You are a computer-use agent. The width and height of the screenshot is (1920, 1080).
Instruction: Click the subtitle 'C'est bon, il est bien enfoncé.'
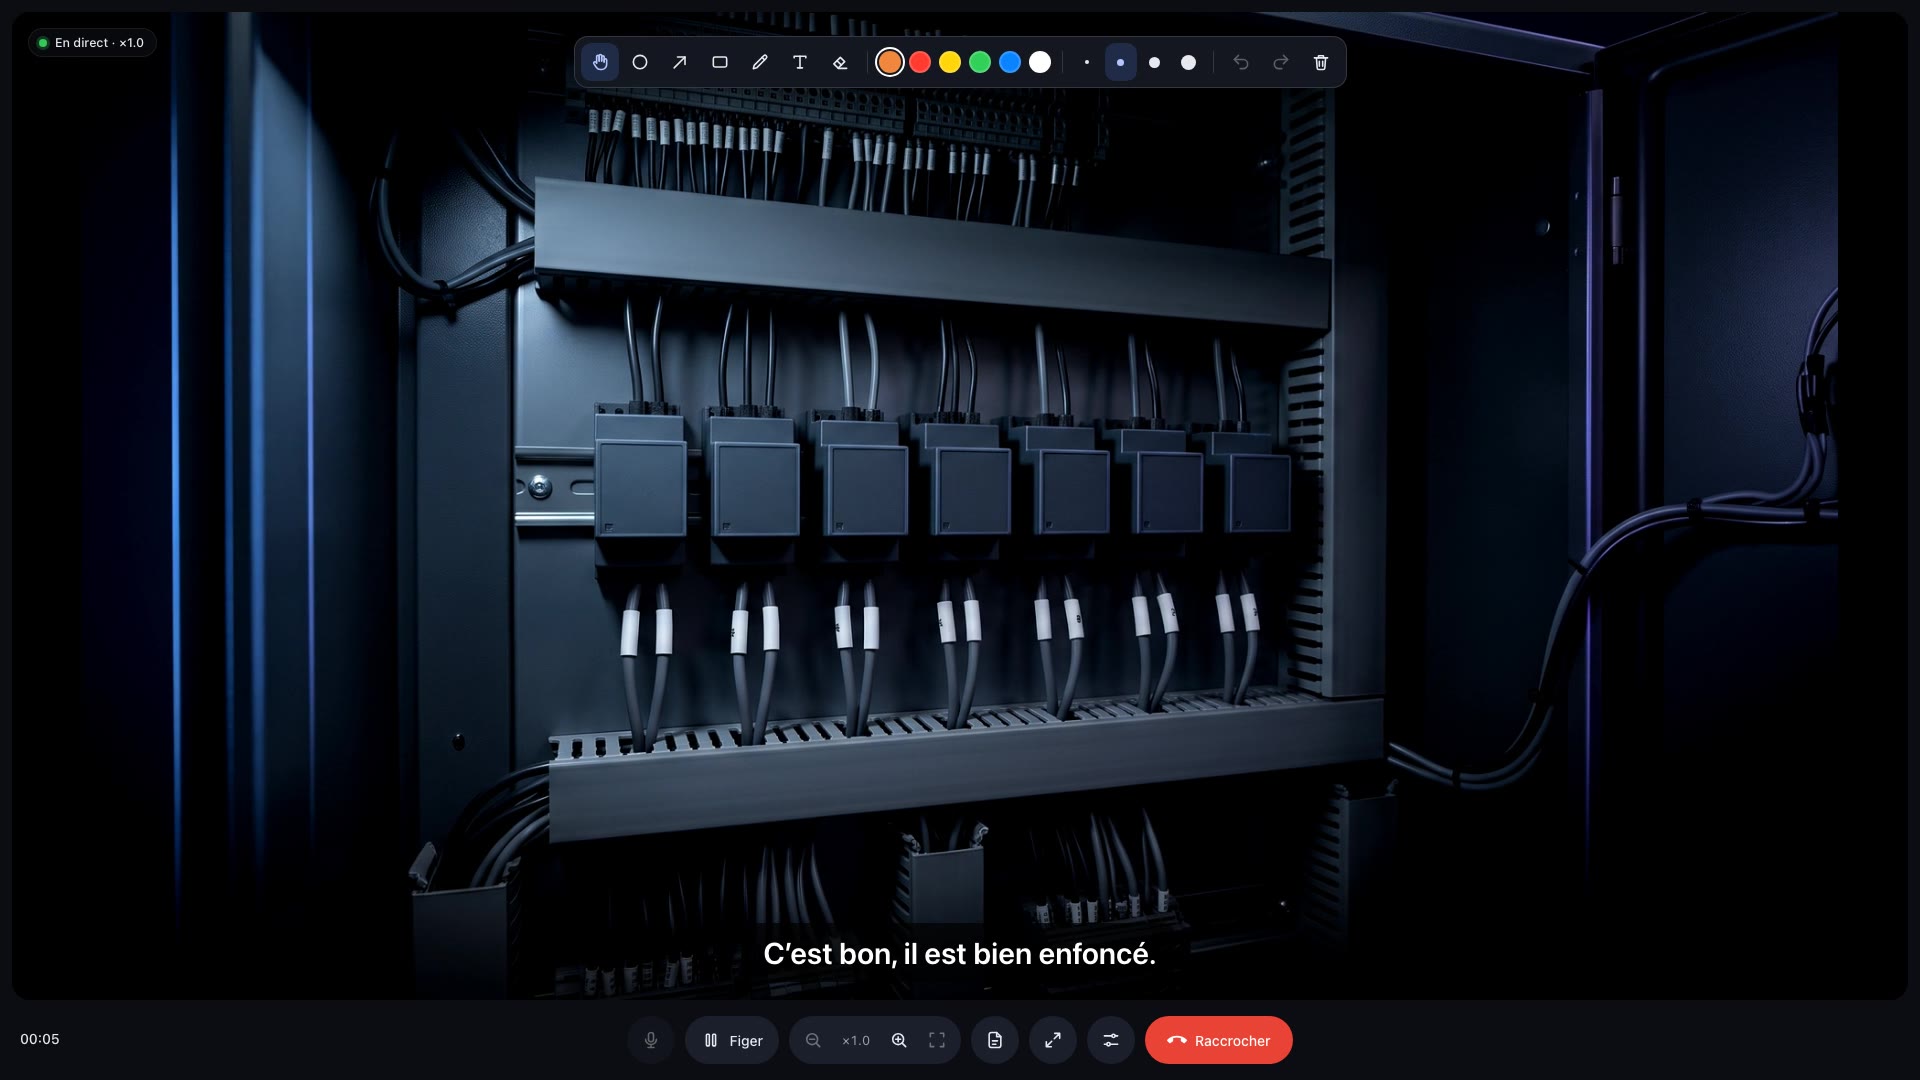959,954
